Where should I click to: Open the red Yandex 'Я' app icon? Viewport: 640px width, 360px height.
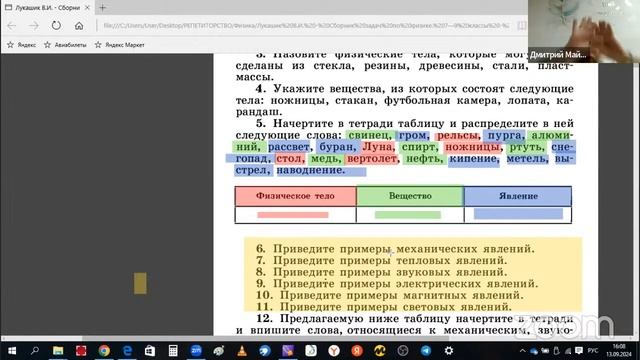(357, 351)
